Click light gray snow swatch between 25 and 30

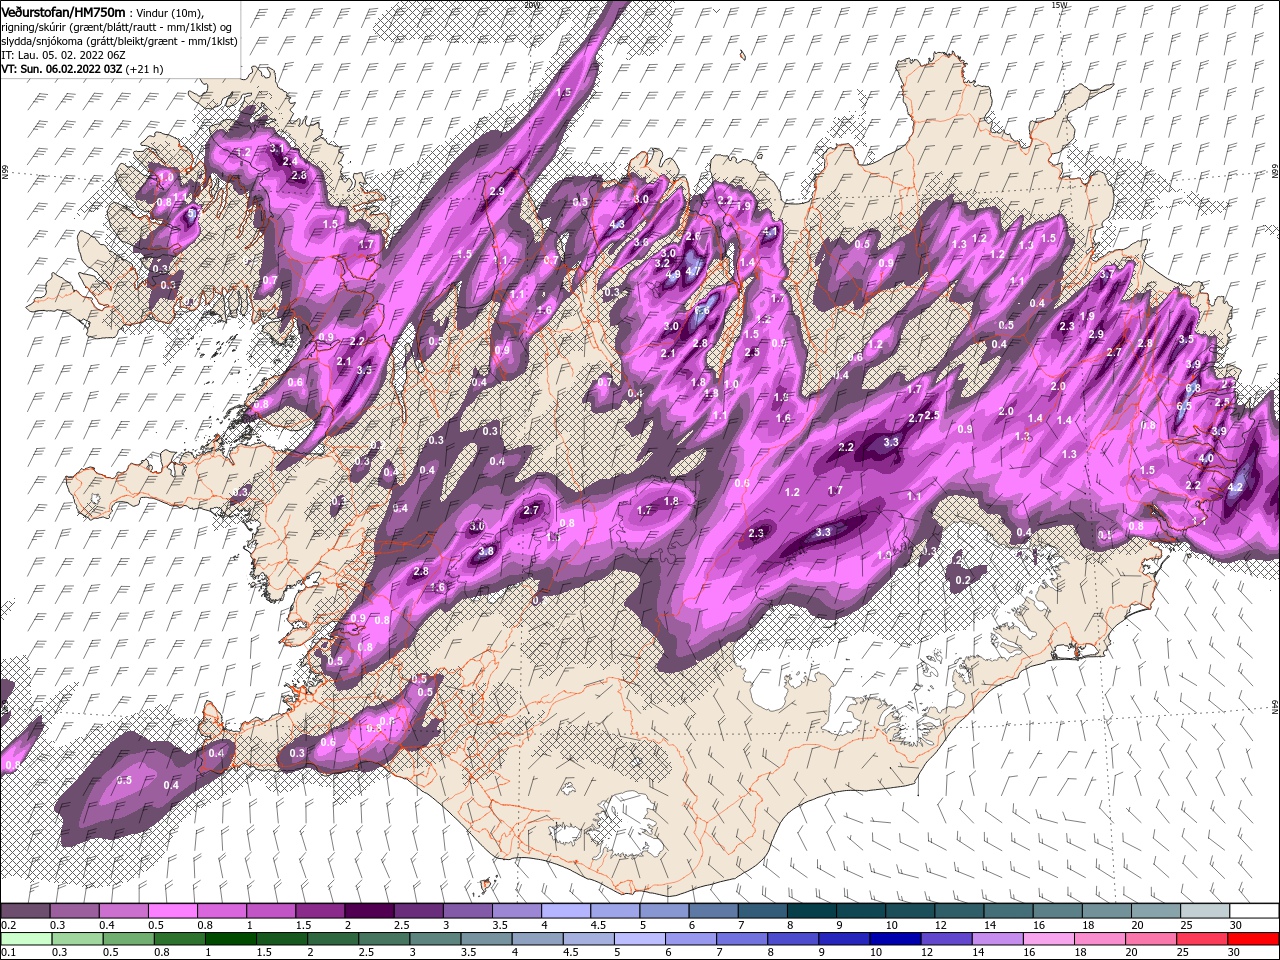coord(1204,911)
